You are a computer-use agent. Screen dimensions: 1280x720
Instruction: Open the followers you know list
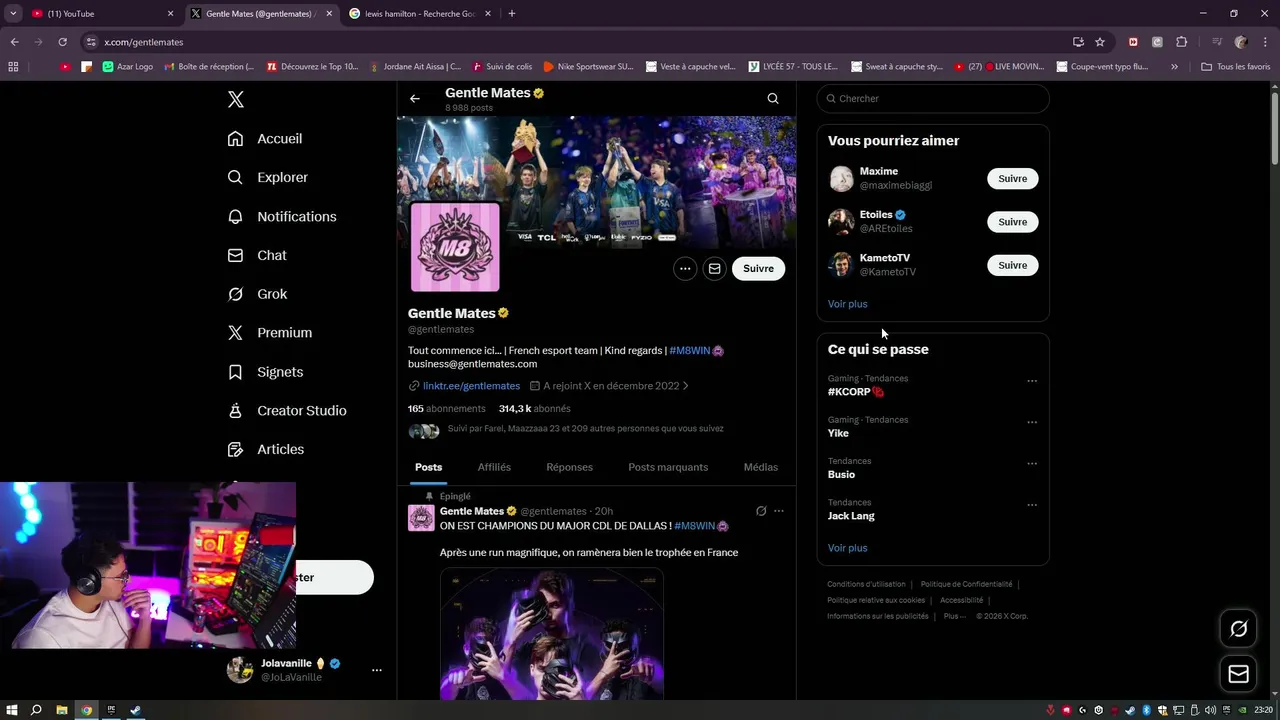tap(585, 429)
